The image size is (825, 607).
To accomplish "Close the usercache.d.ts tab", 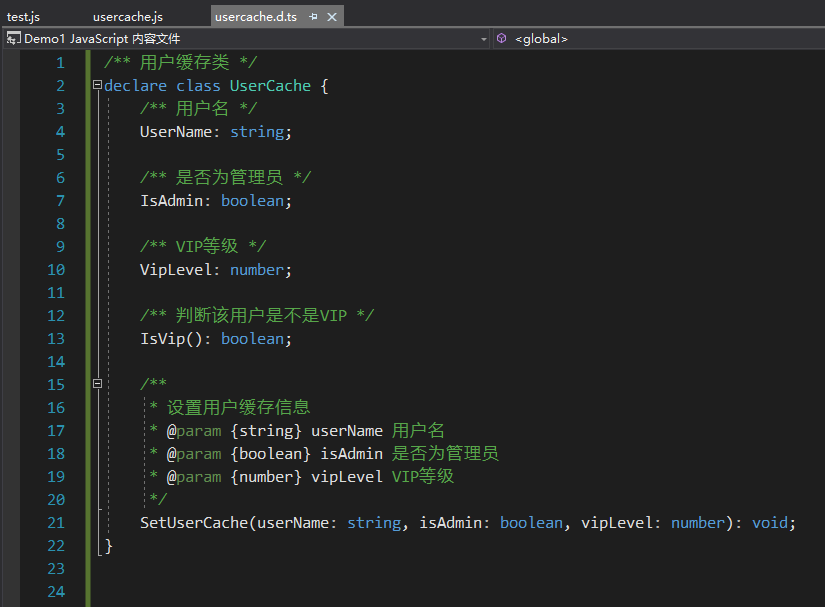I will [333, 17].
